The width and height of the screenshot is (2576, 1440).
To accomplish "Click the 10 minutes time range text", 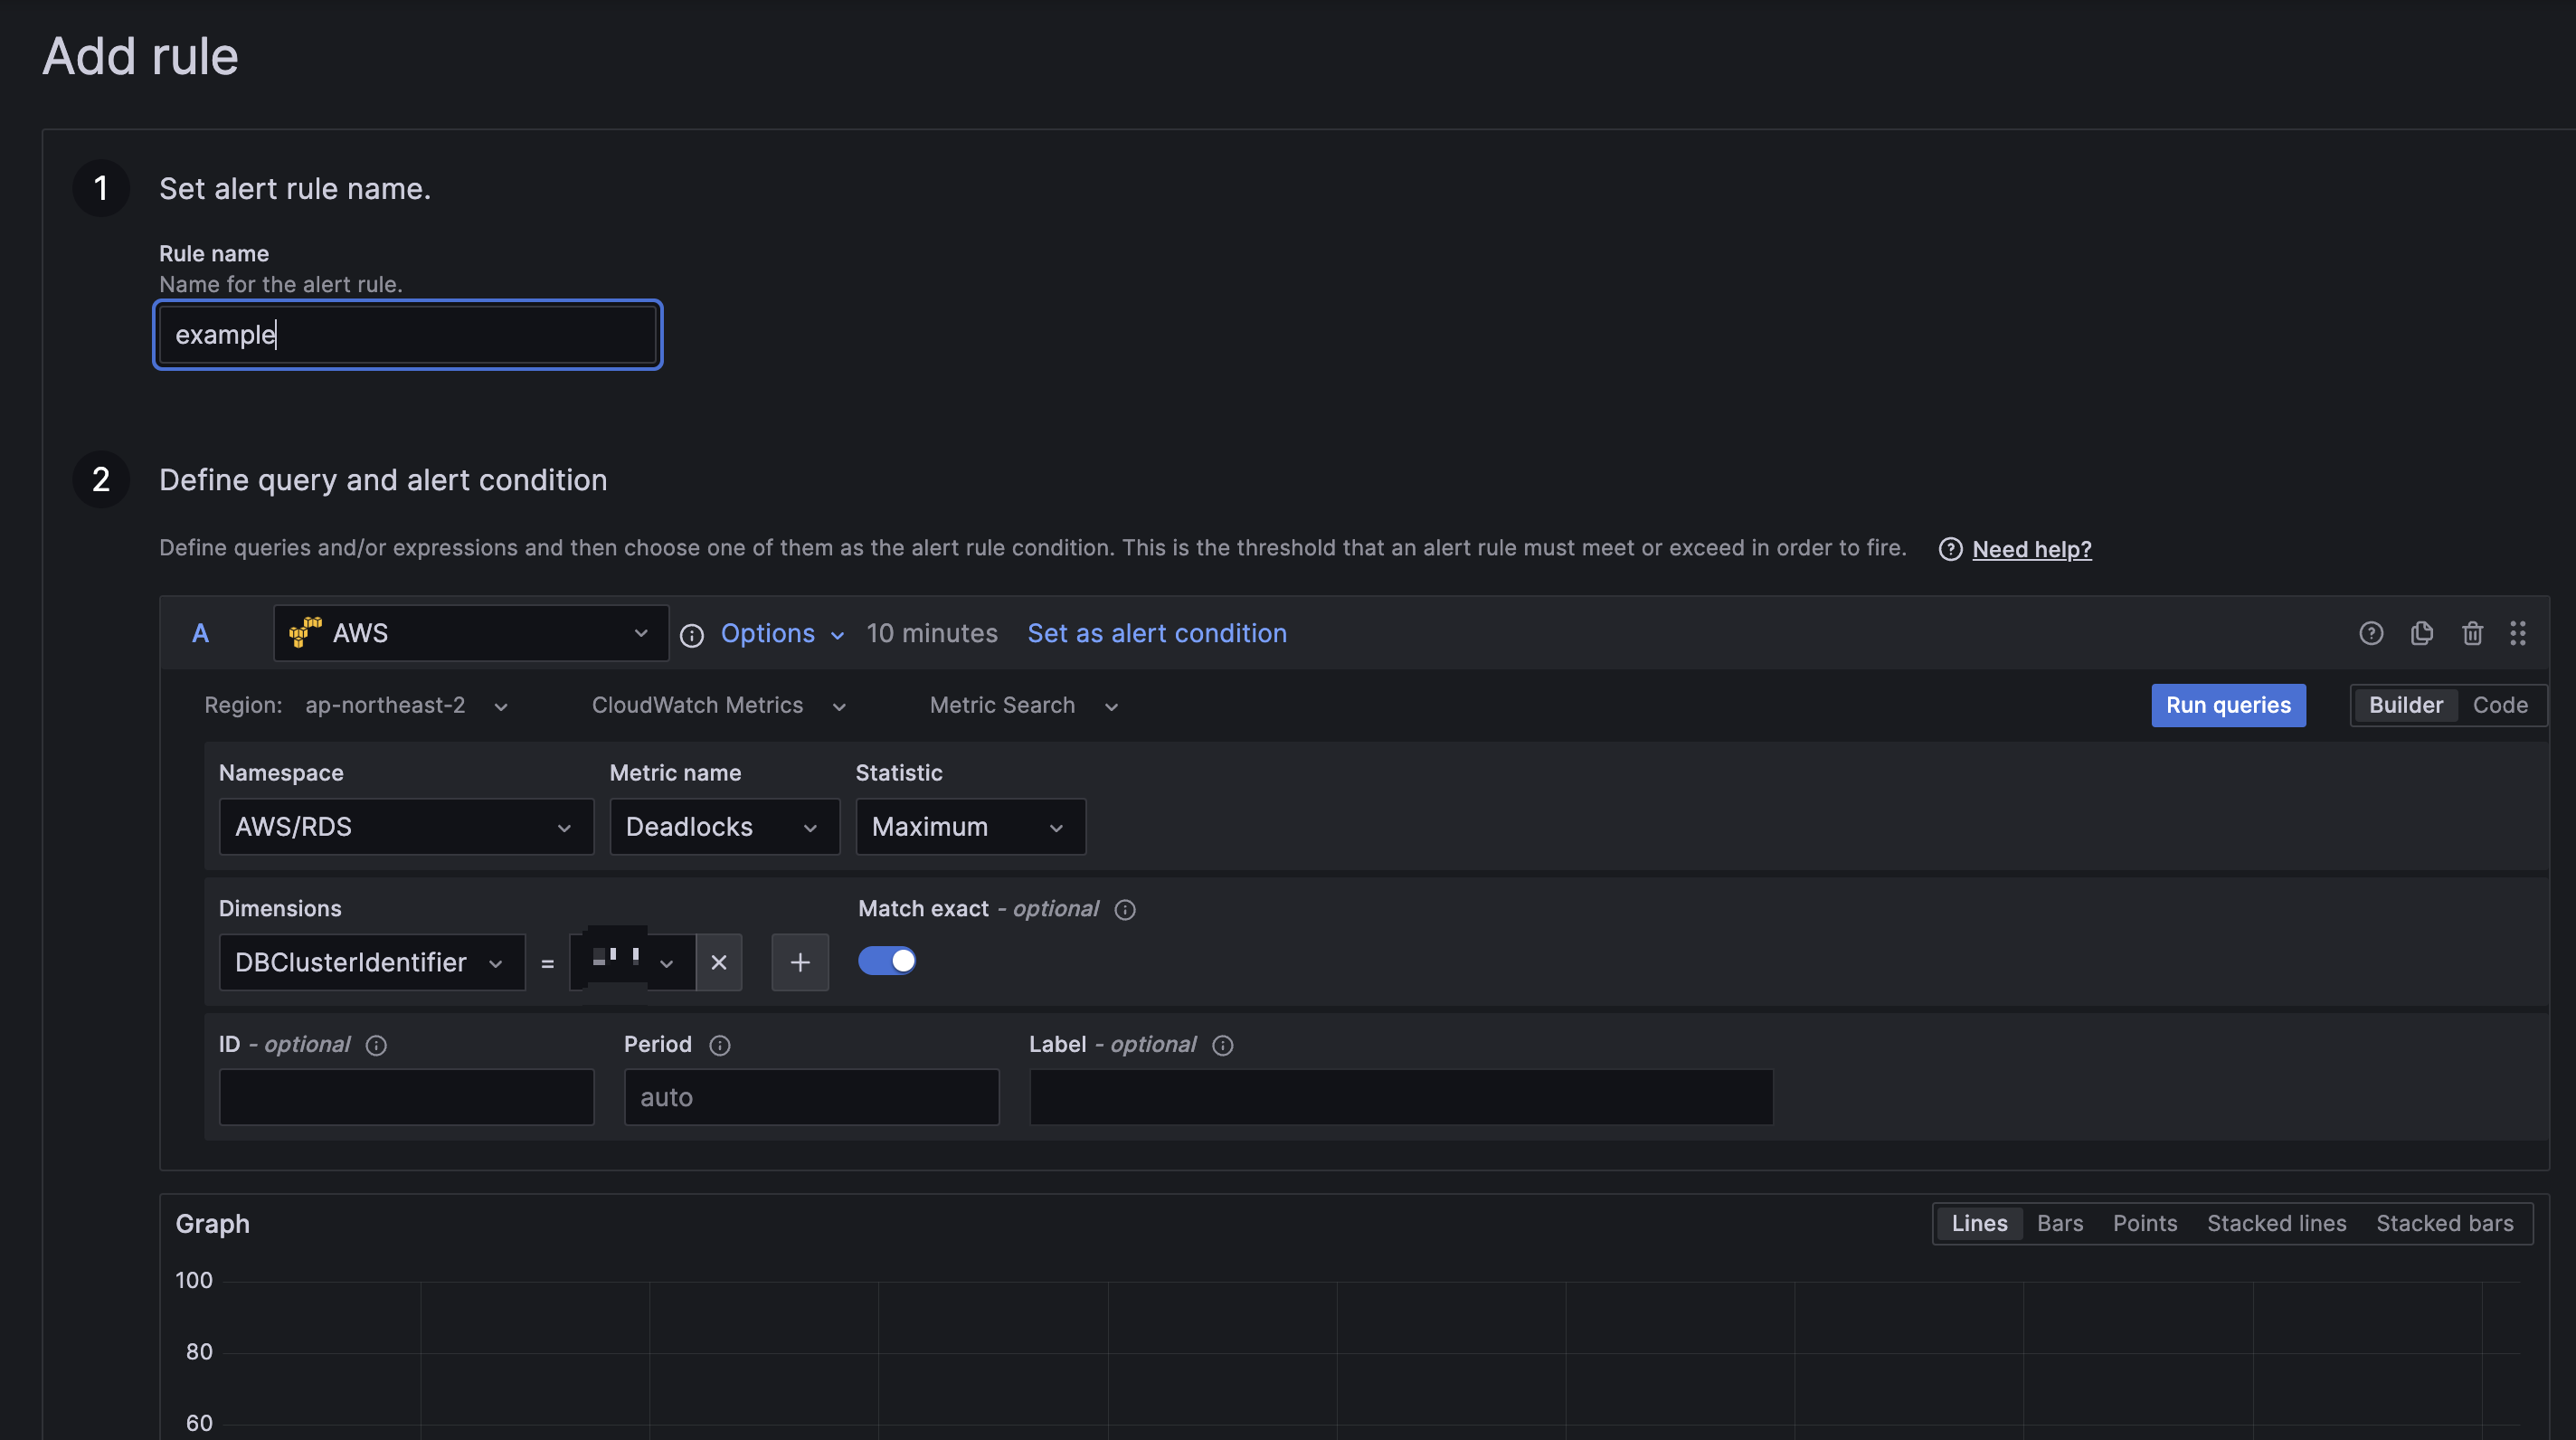I will pos(931,633).
